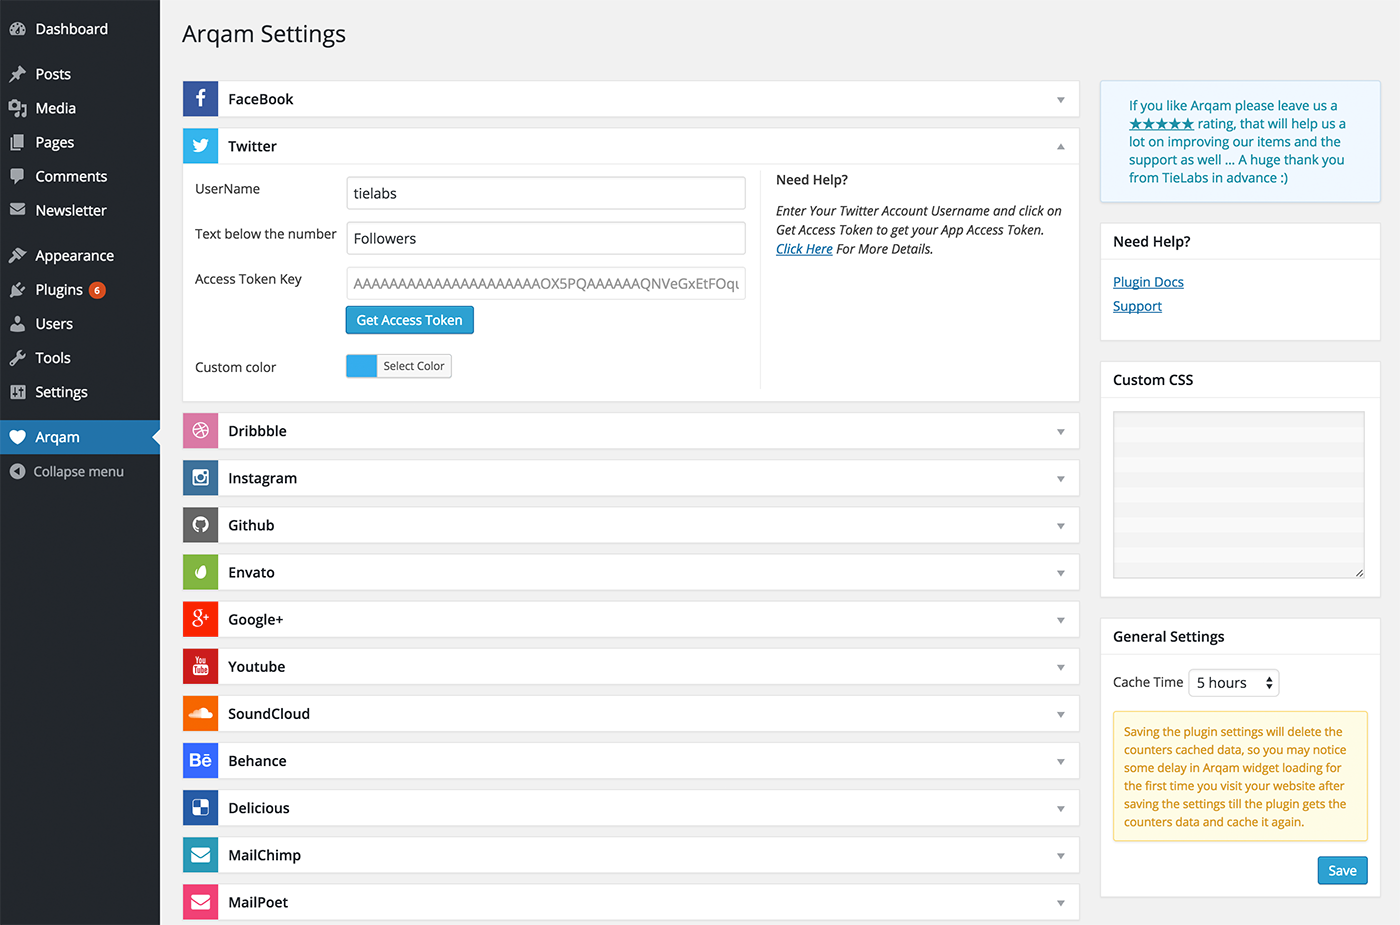Screen dimensions: 1400x925
Task: Click the Google+ icon
Action: pyautogui.click(x=200, y=619)
